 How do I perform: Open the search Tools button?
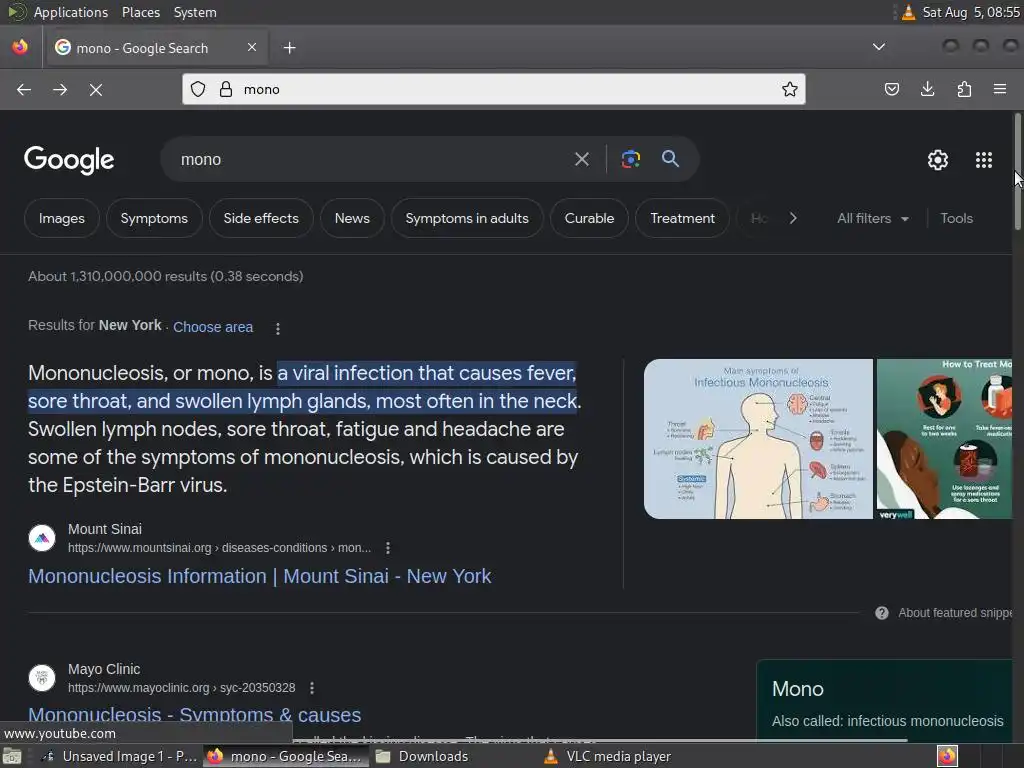click(956, 218)
